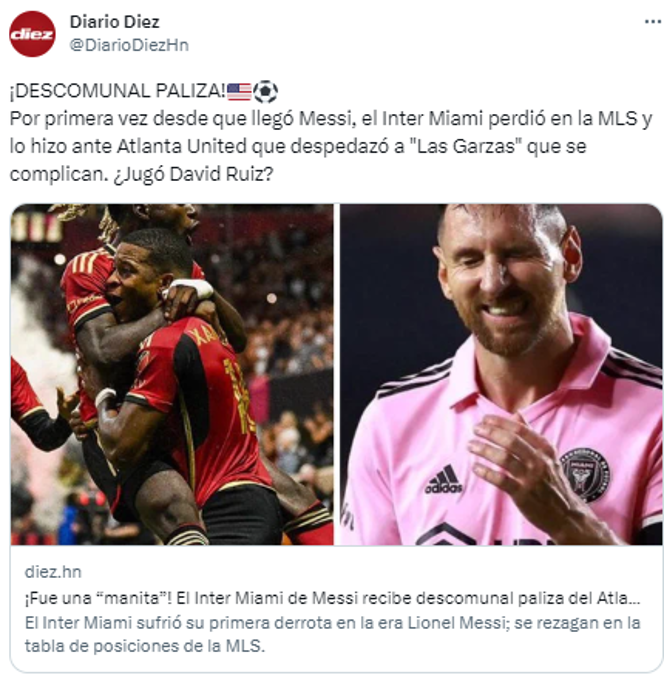
Task: Click the United States flag emoji
Action: 239,92
